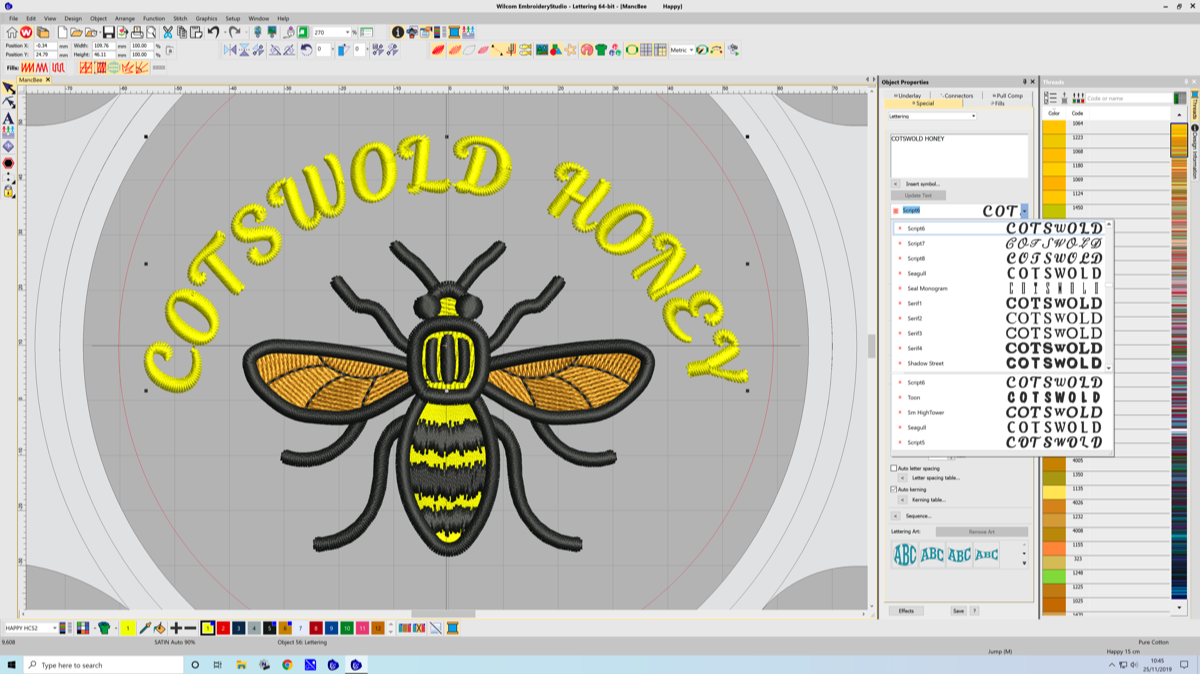This screenshot has height=674, width=1200.
Task: Select the arrow Select Object tool
Action: coord(8,89)
